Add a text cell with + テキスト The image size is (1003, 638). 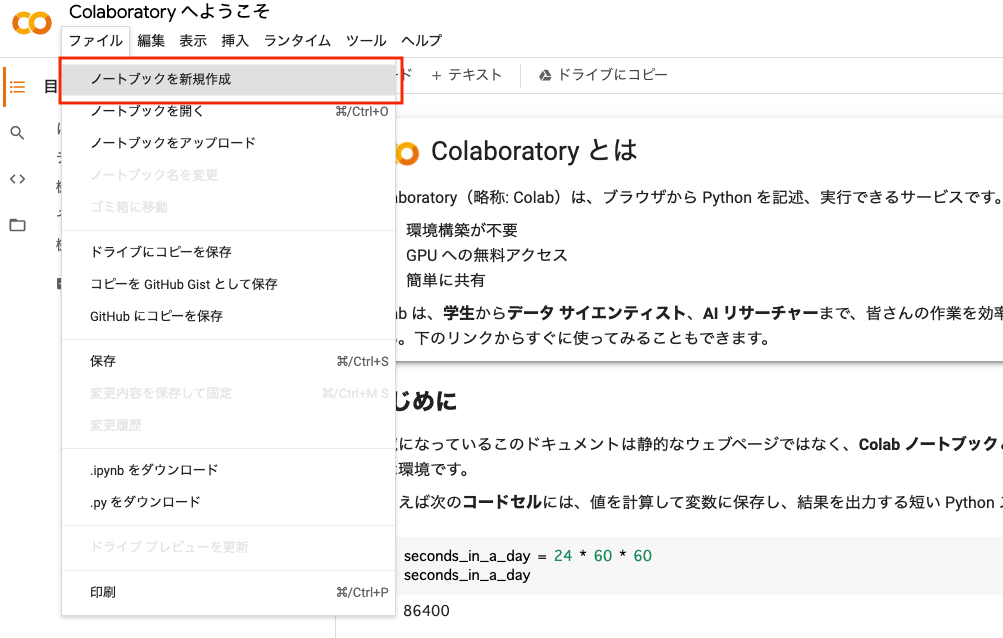tap(466, 76)
